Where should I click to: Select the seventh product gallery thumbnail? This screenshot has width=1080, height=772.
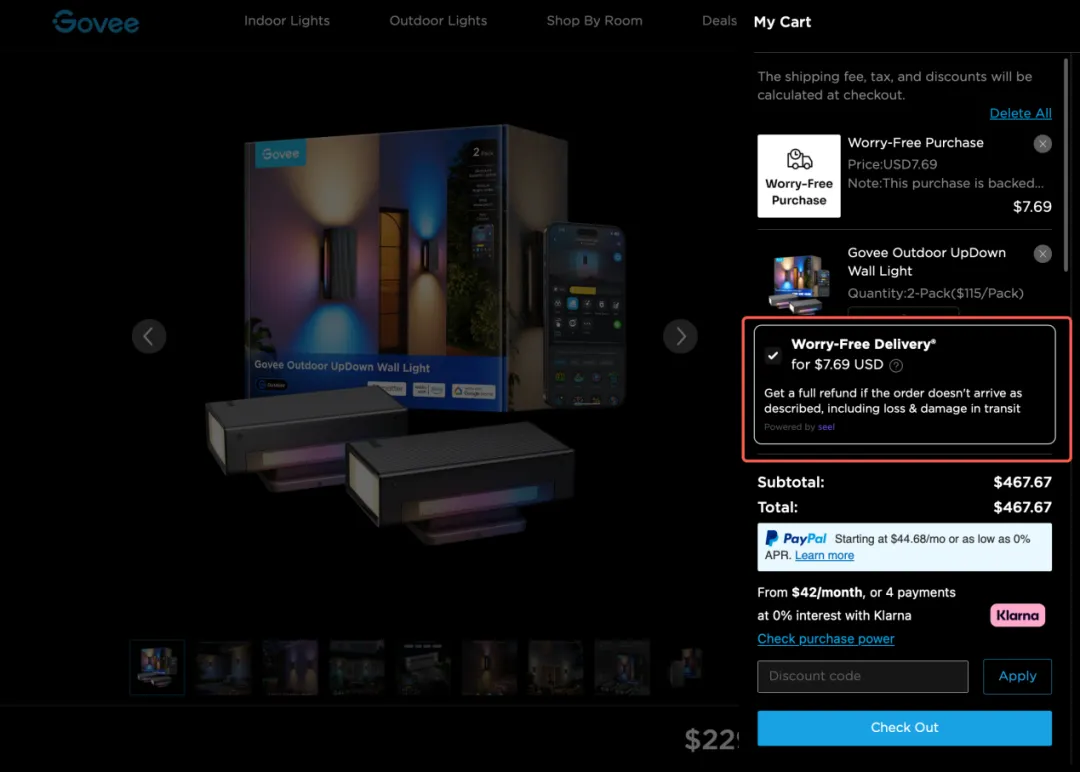point(556,667)
